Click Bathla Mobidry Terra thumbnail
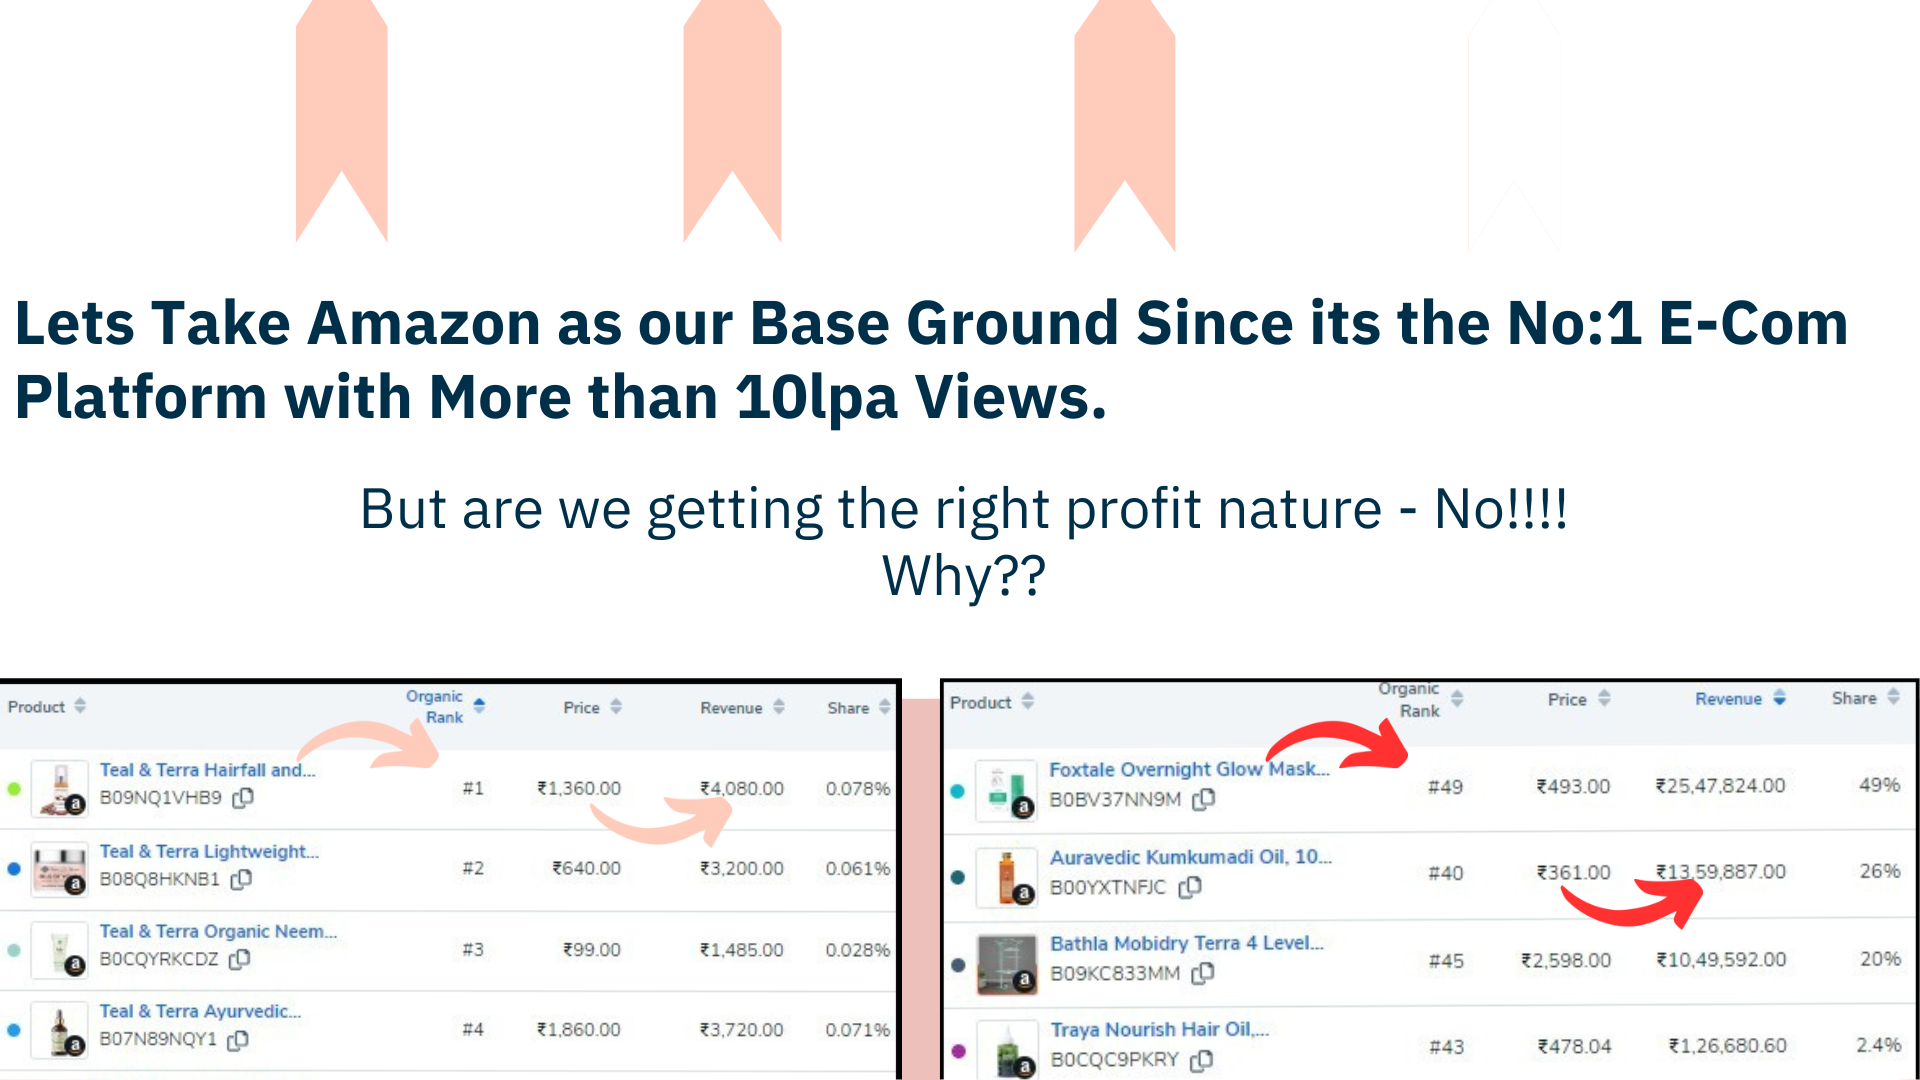1920x1080 pixels. click(x=1006, y=964)
